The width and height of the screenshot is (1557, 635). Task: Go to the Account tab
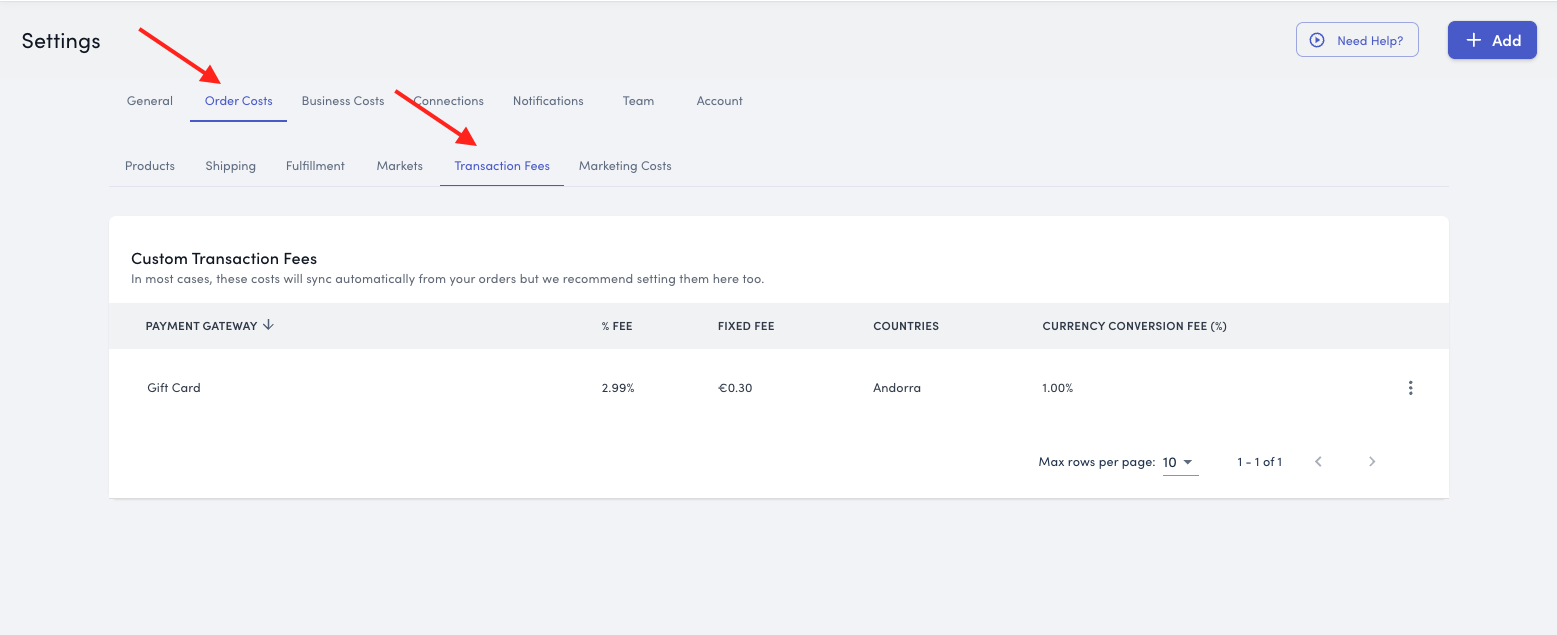coord(719,101)
